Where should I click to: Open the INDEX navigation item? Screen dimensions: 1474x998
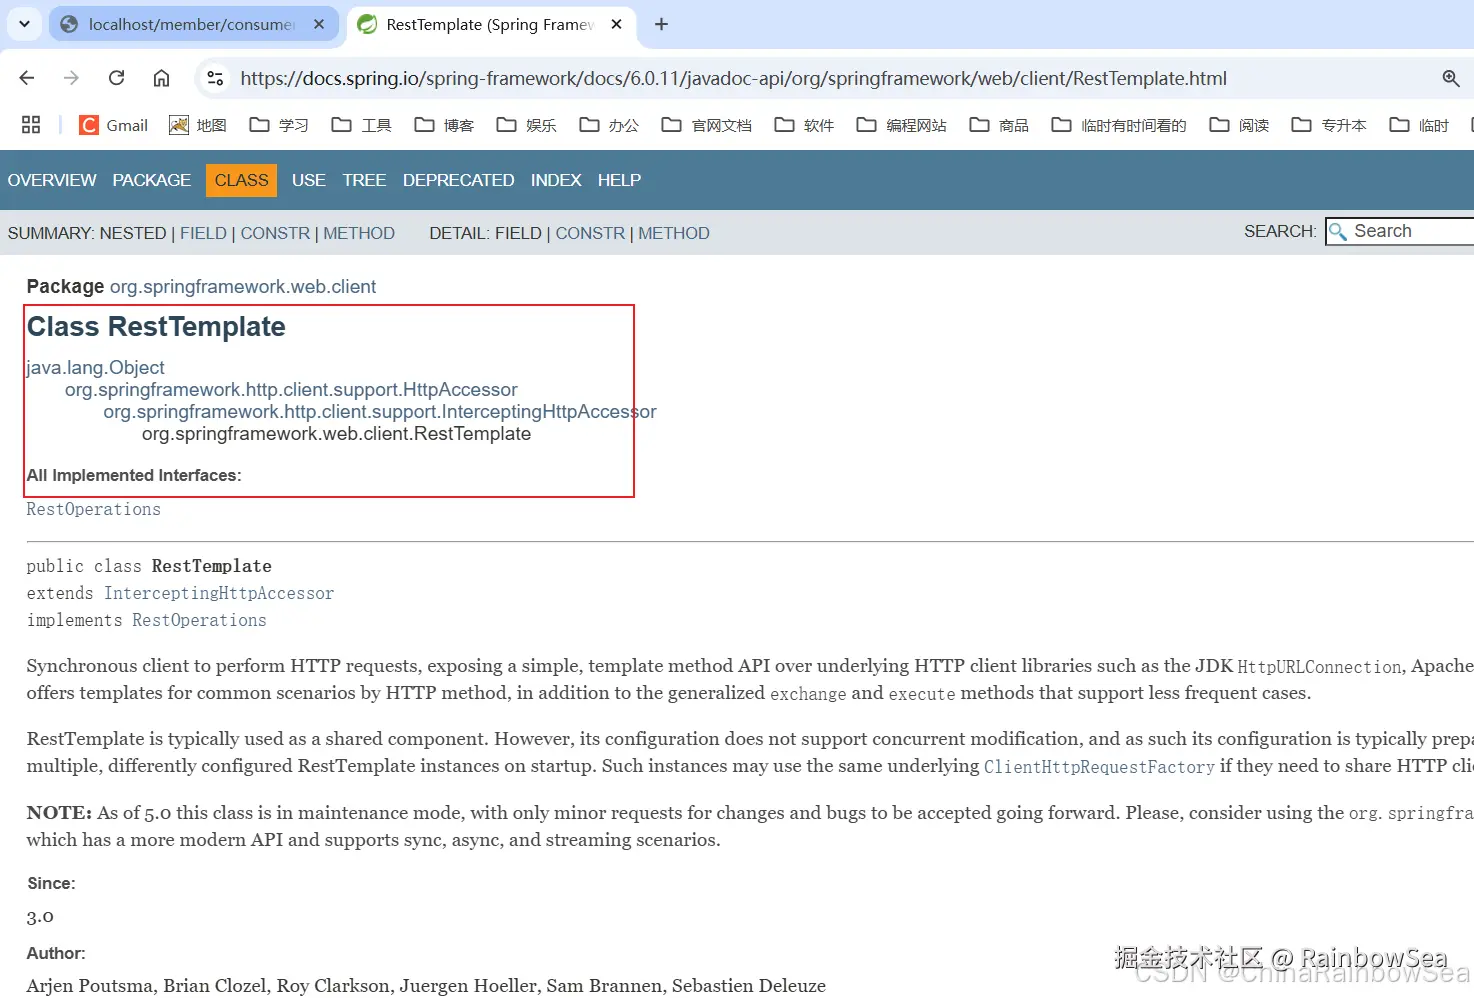point(556,180)
